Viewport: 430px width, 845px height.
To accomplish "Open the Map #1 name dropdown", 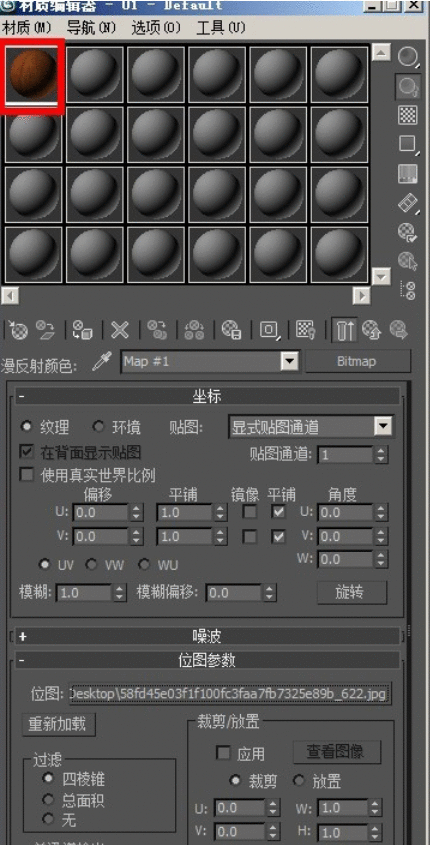I will 290,362.
